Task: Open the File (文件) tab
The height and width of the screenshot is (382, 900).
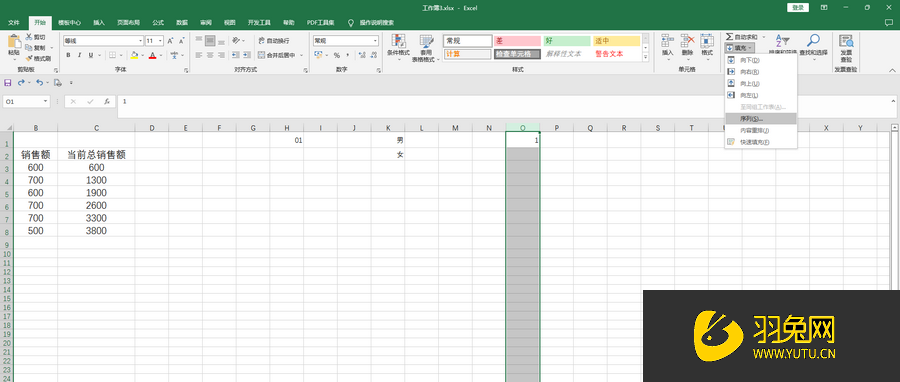Action: pyautogui.click(x=14, y=22)
